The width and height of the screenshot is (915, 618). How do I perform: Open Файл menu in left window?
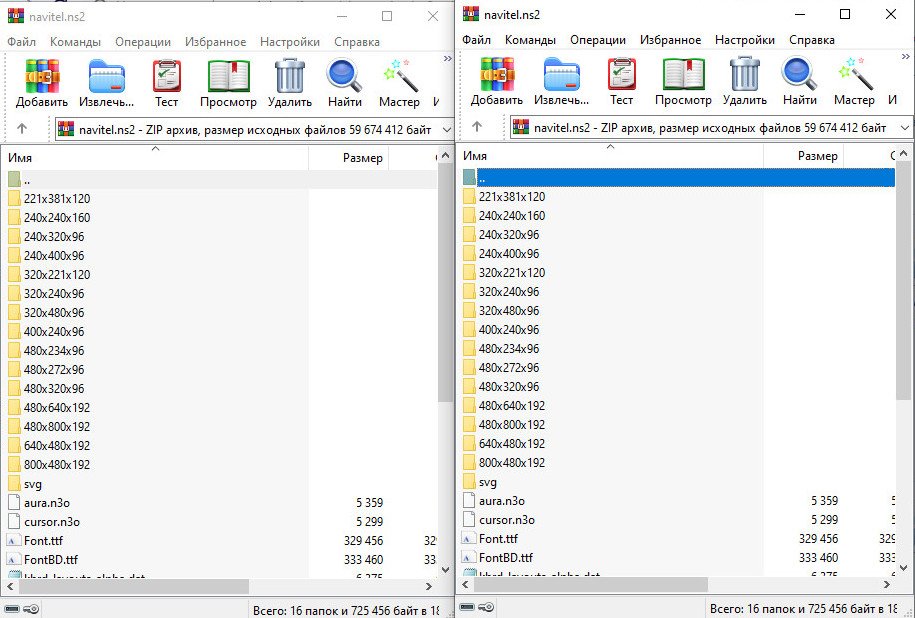point(22,42)
